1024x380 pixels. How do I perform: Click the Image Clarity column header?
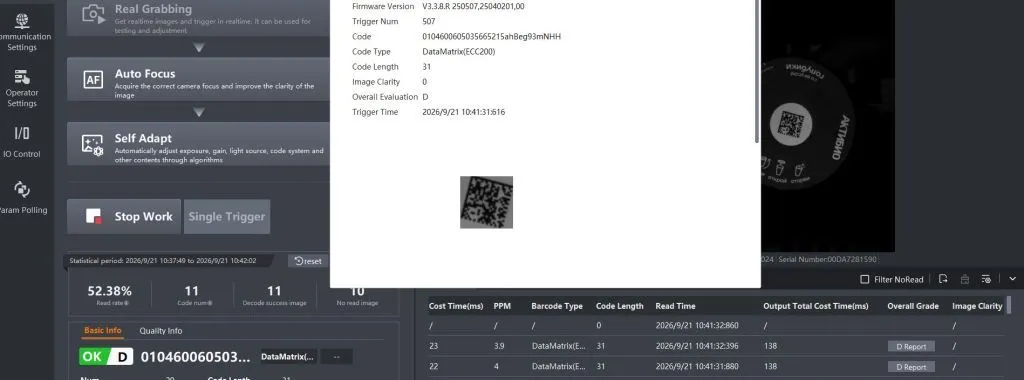point(978,306)
